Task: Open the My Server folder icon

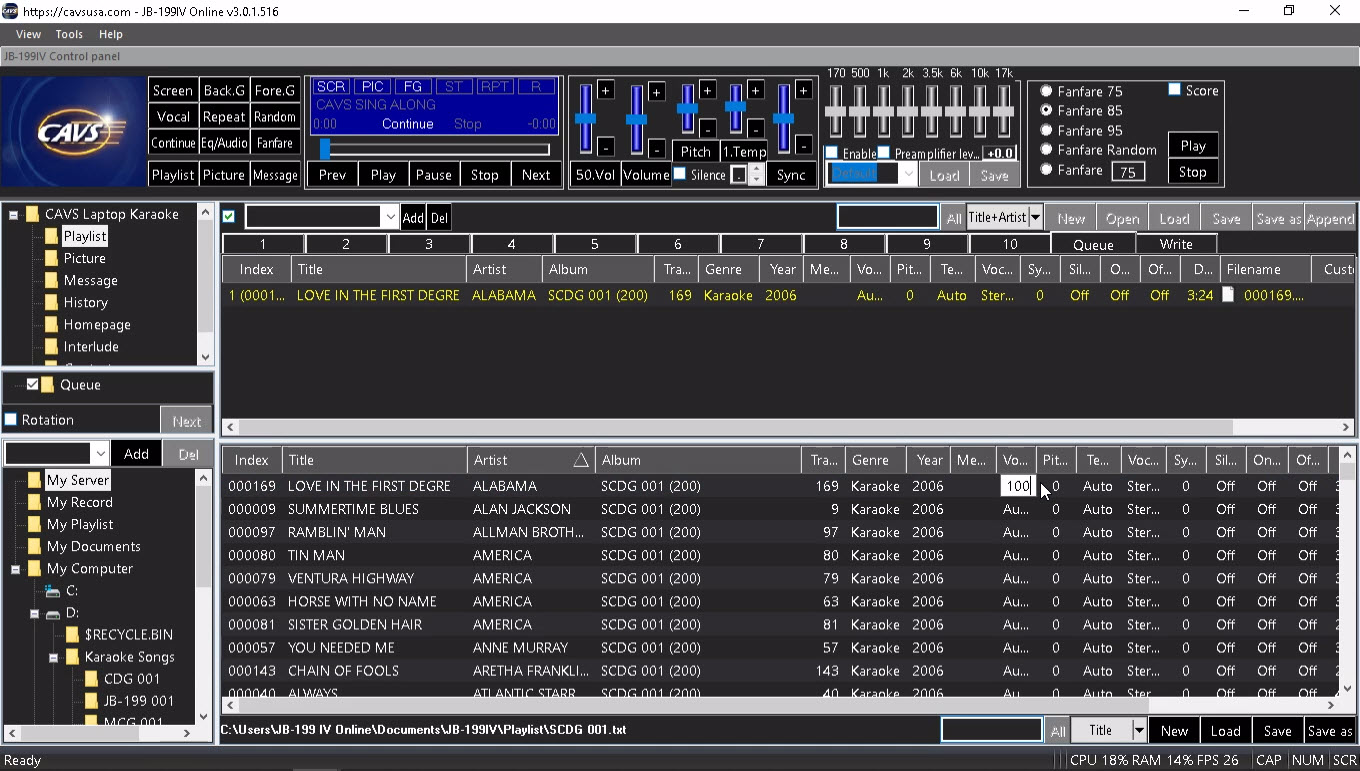Action: pyautogui.click(x=34, y=480)
